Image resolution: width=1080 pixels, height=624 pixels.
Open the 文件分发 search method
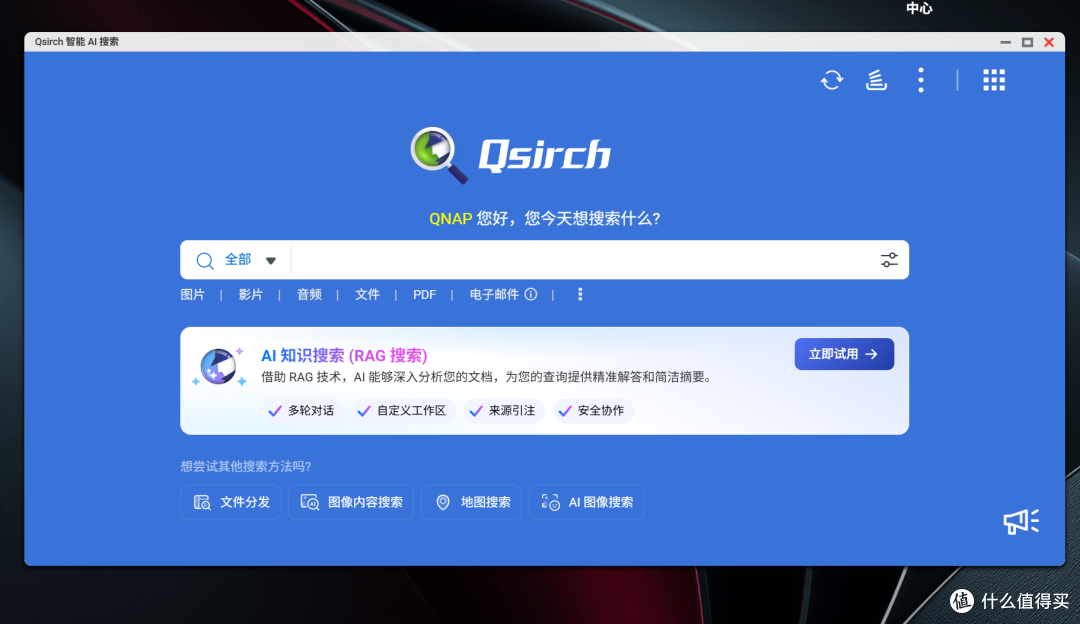231,502
